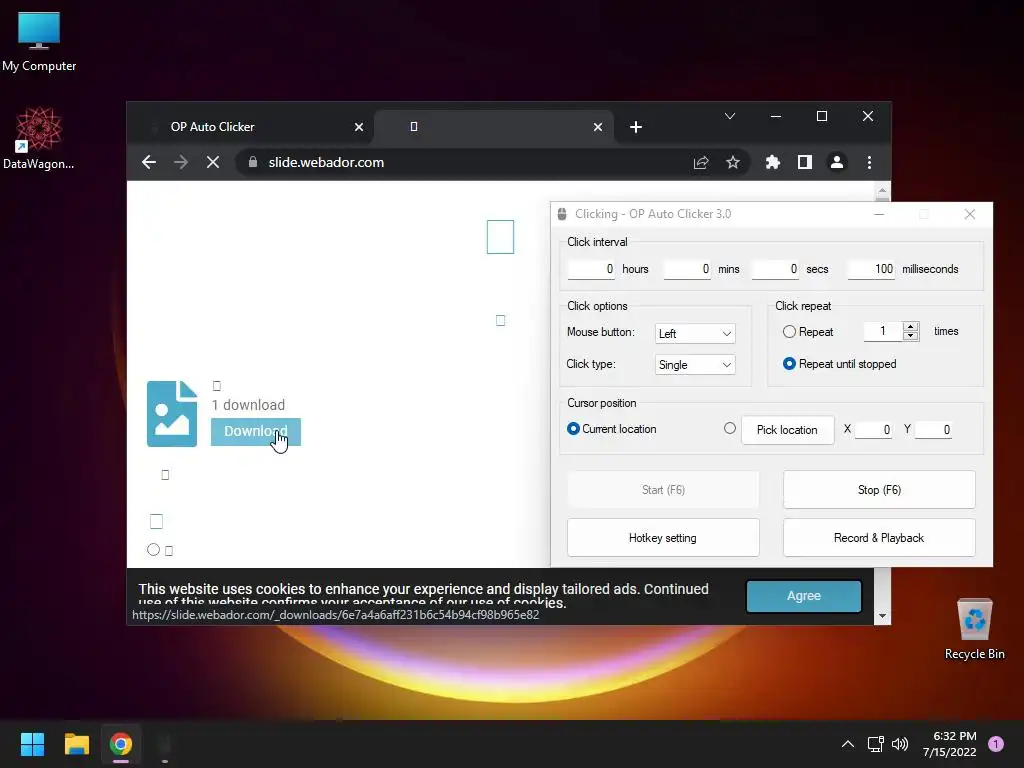Agree to the cookie notice

point(804,596)
